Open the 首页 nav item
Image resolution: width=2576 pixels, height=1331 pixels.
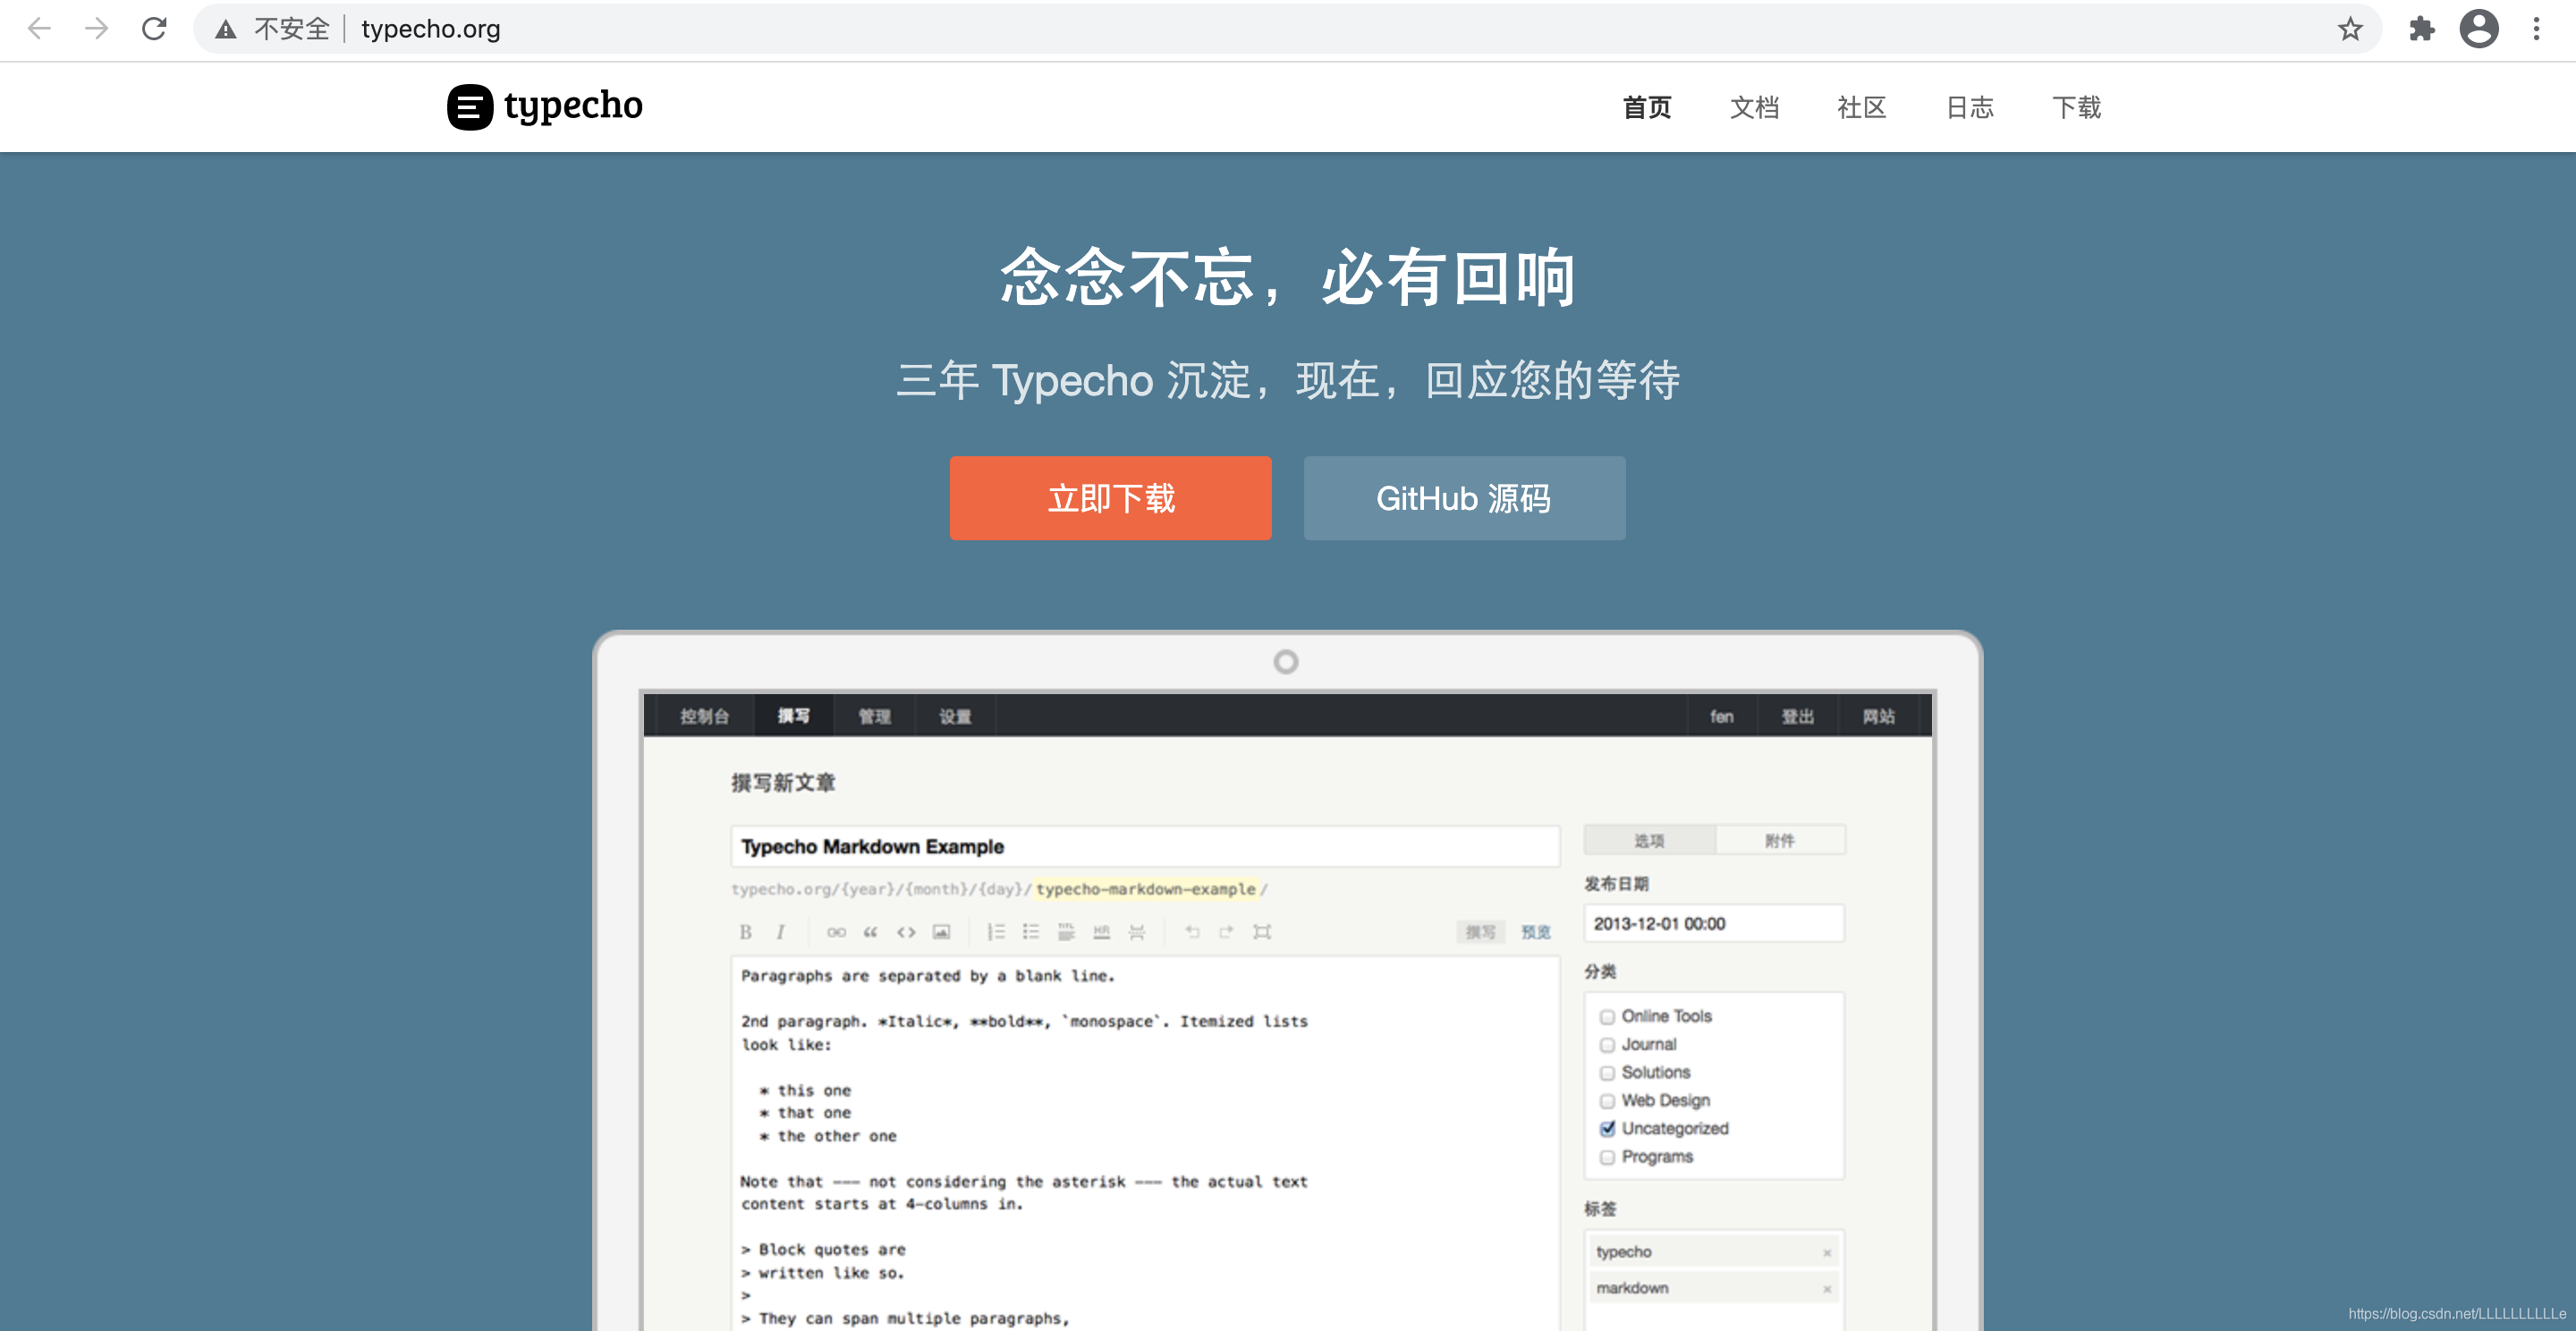[x=1646, y=107]
